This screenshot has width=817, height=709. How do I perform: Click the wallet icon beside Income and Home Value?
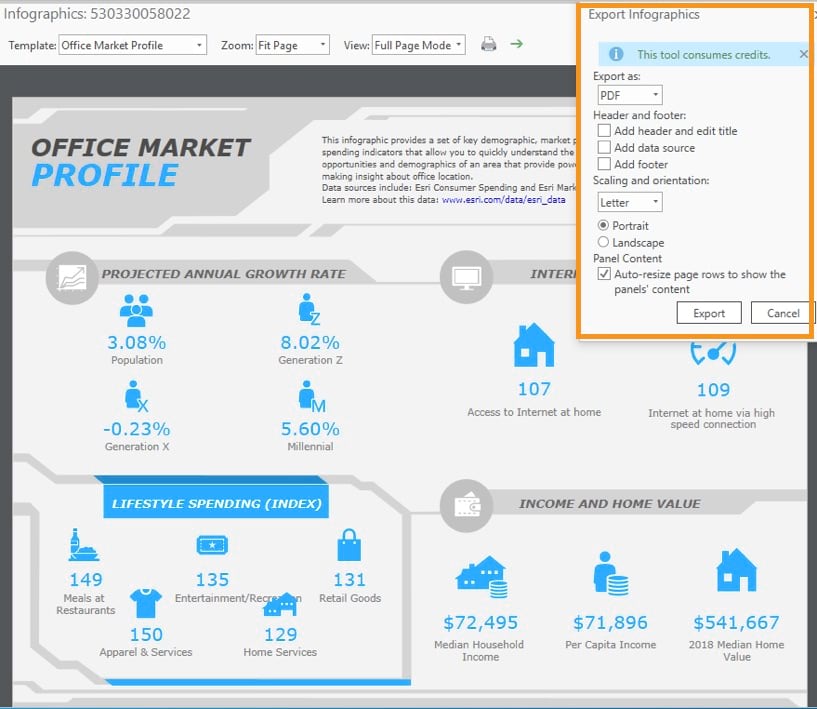click(x=465, y=505)
